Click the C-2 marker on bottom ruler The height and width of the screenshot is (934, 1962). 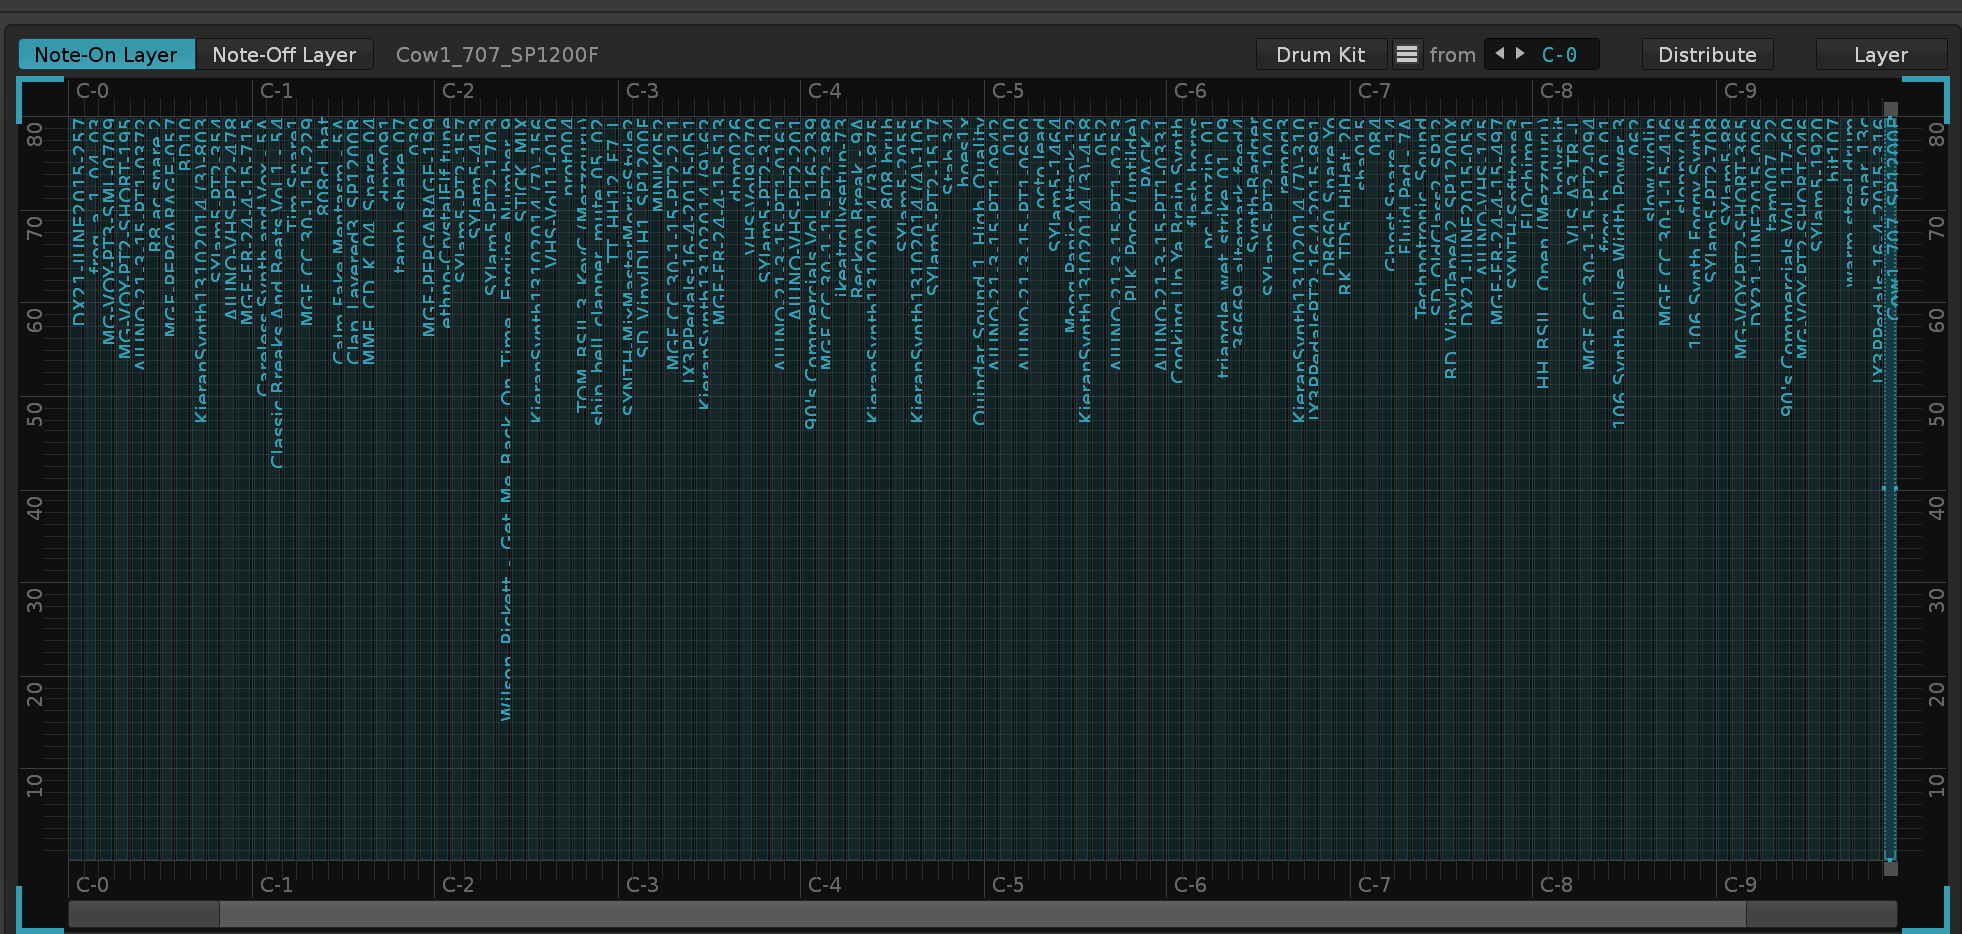click(458, 885)
